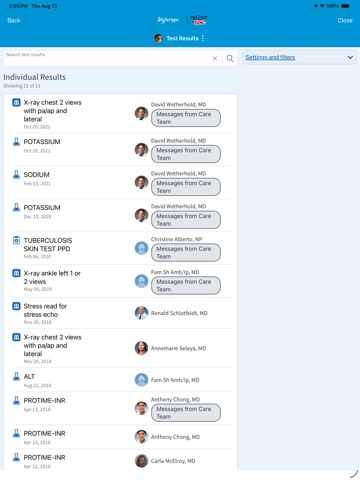Tap Close in the header
Screen dimensions: 360x480
click(x=345, y=20)
